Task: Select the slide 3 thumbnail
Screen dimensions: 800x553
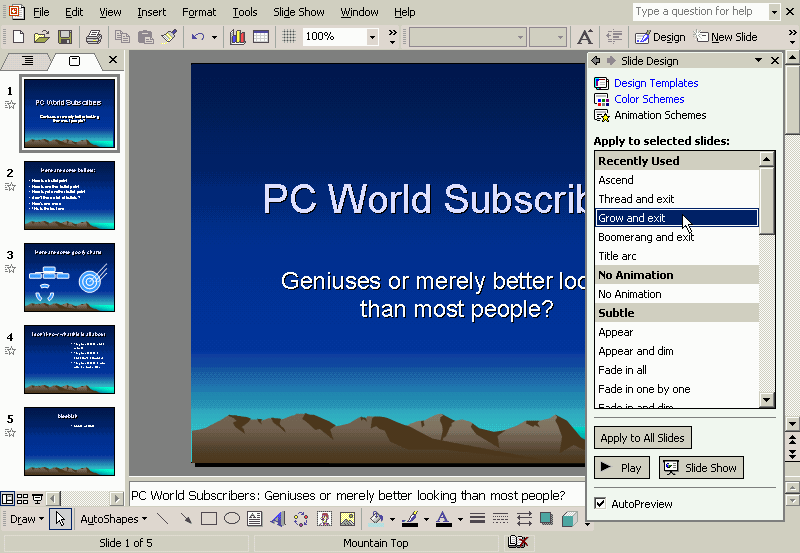Action: tap(69, 277)
